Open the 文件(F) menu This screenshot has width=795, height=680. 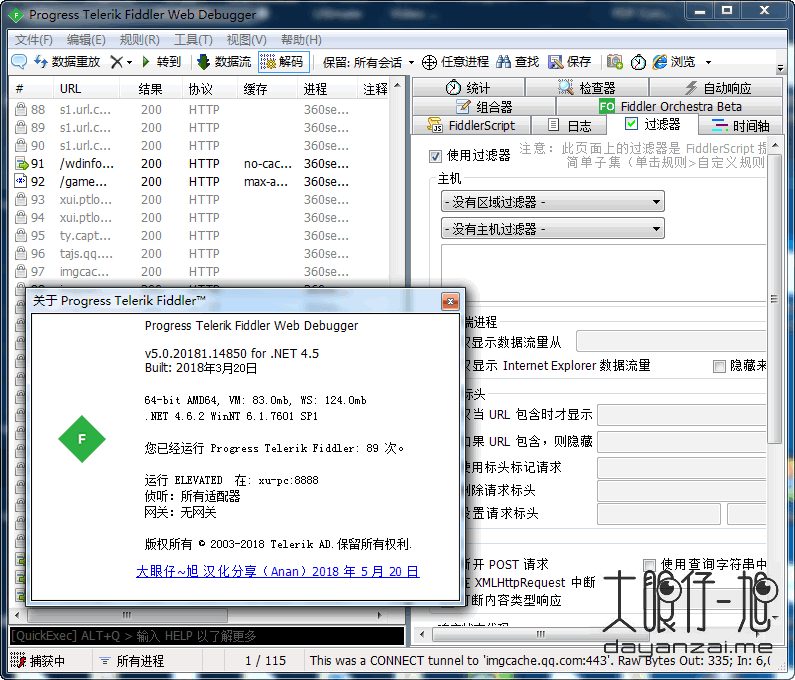tap(33, 40)
